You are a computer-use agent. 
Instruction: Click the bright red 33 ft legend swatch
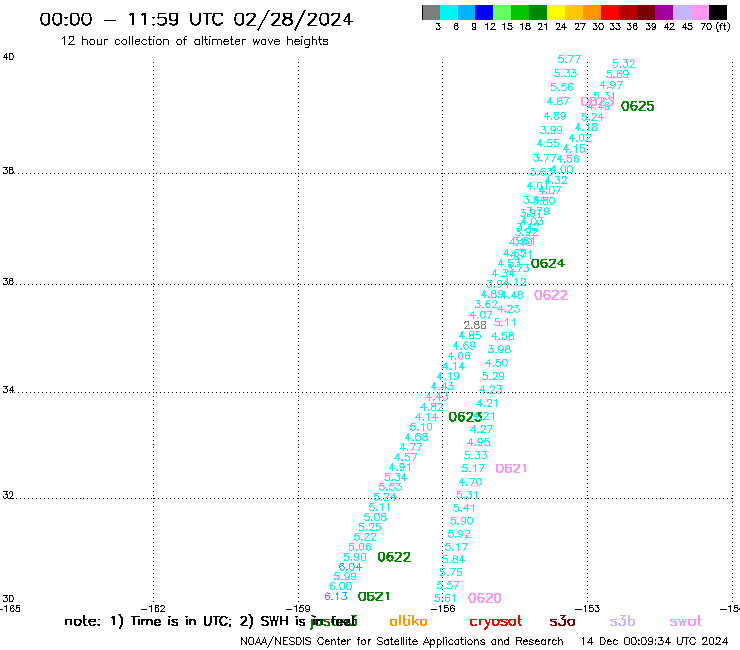pyautogui.click(x=610, y=12)
